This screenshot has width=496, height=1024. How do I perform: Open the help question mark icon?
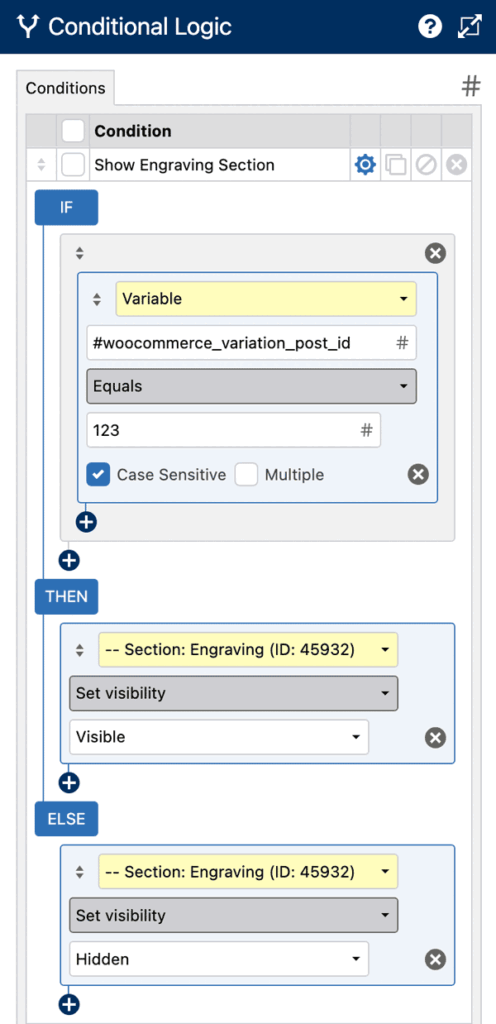point(430,27)
